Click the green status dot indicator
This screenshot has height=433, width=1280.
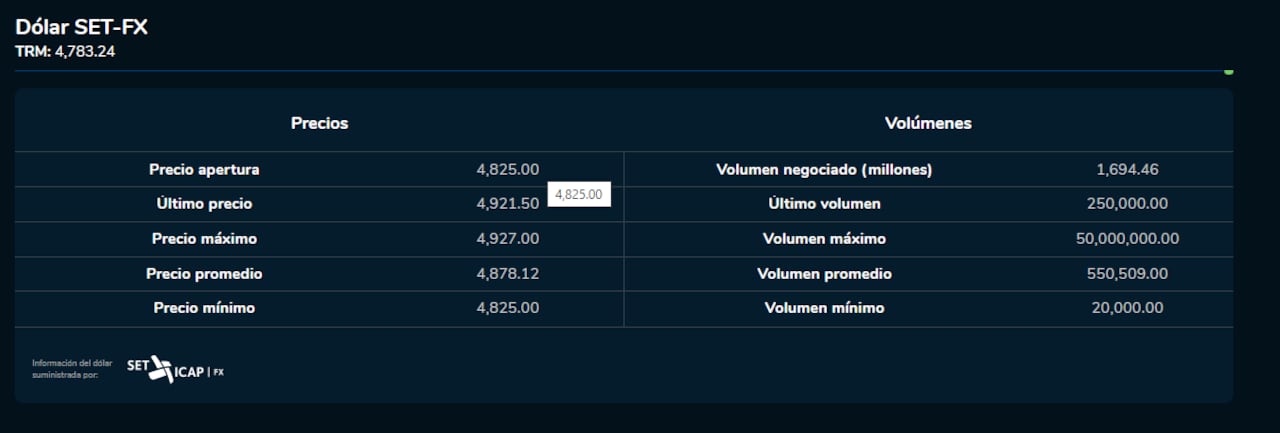1228,71
